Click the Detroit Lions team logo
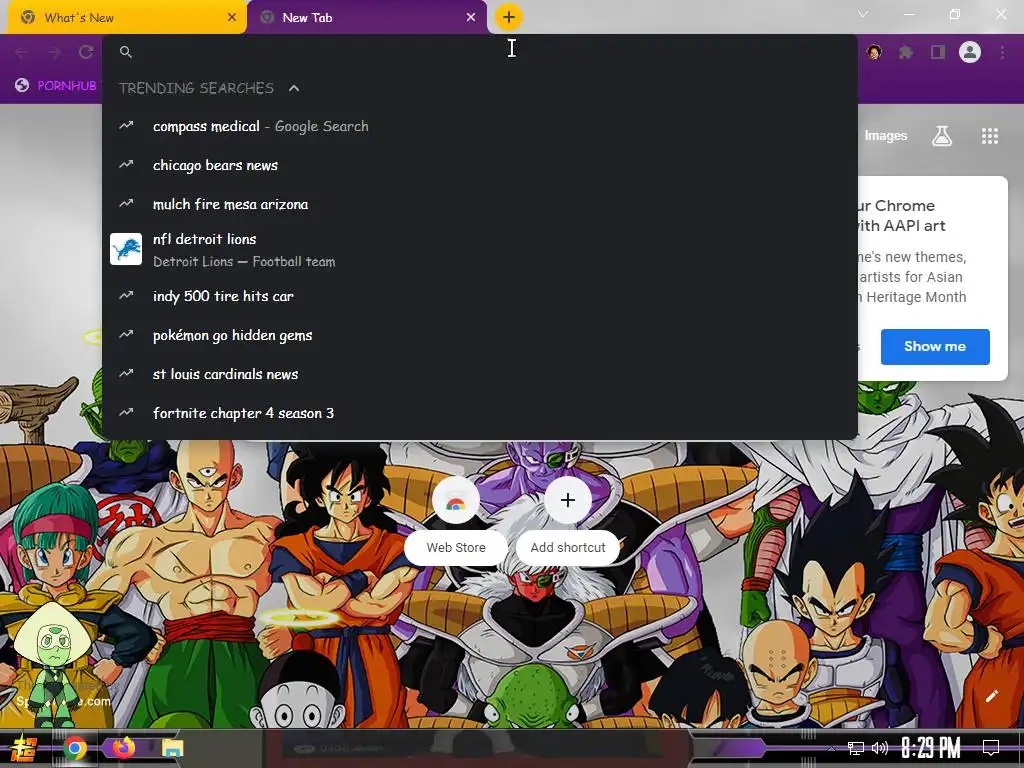Viewport: 1024px width, 768px height. [x=126, y=249]
